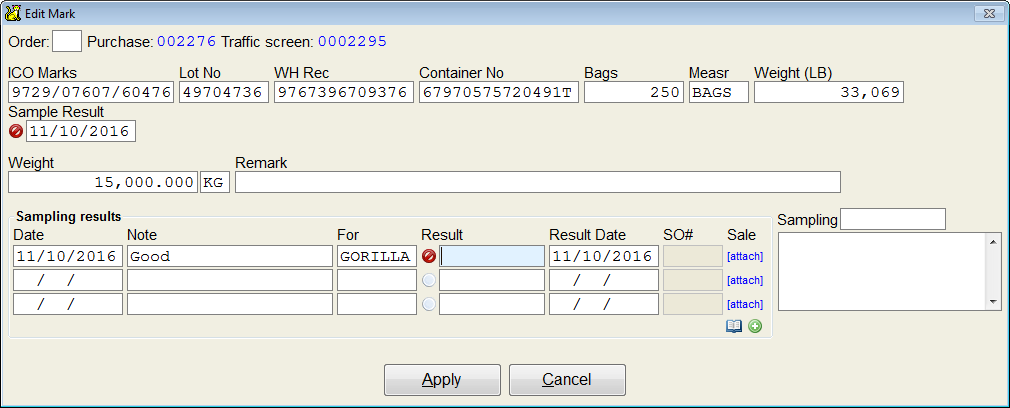Open the blue book icon under sampling results

(x=734, y=327)
